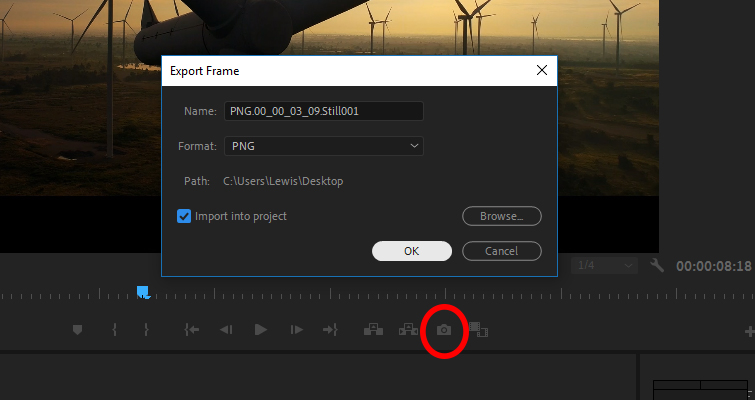Step back one frame

pos(226,330)
